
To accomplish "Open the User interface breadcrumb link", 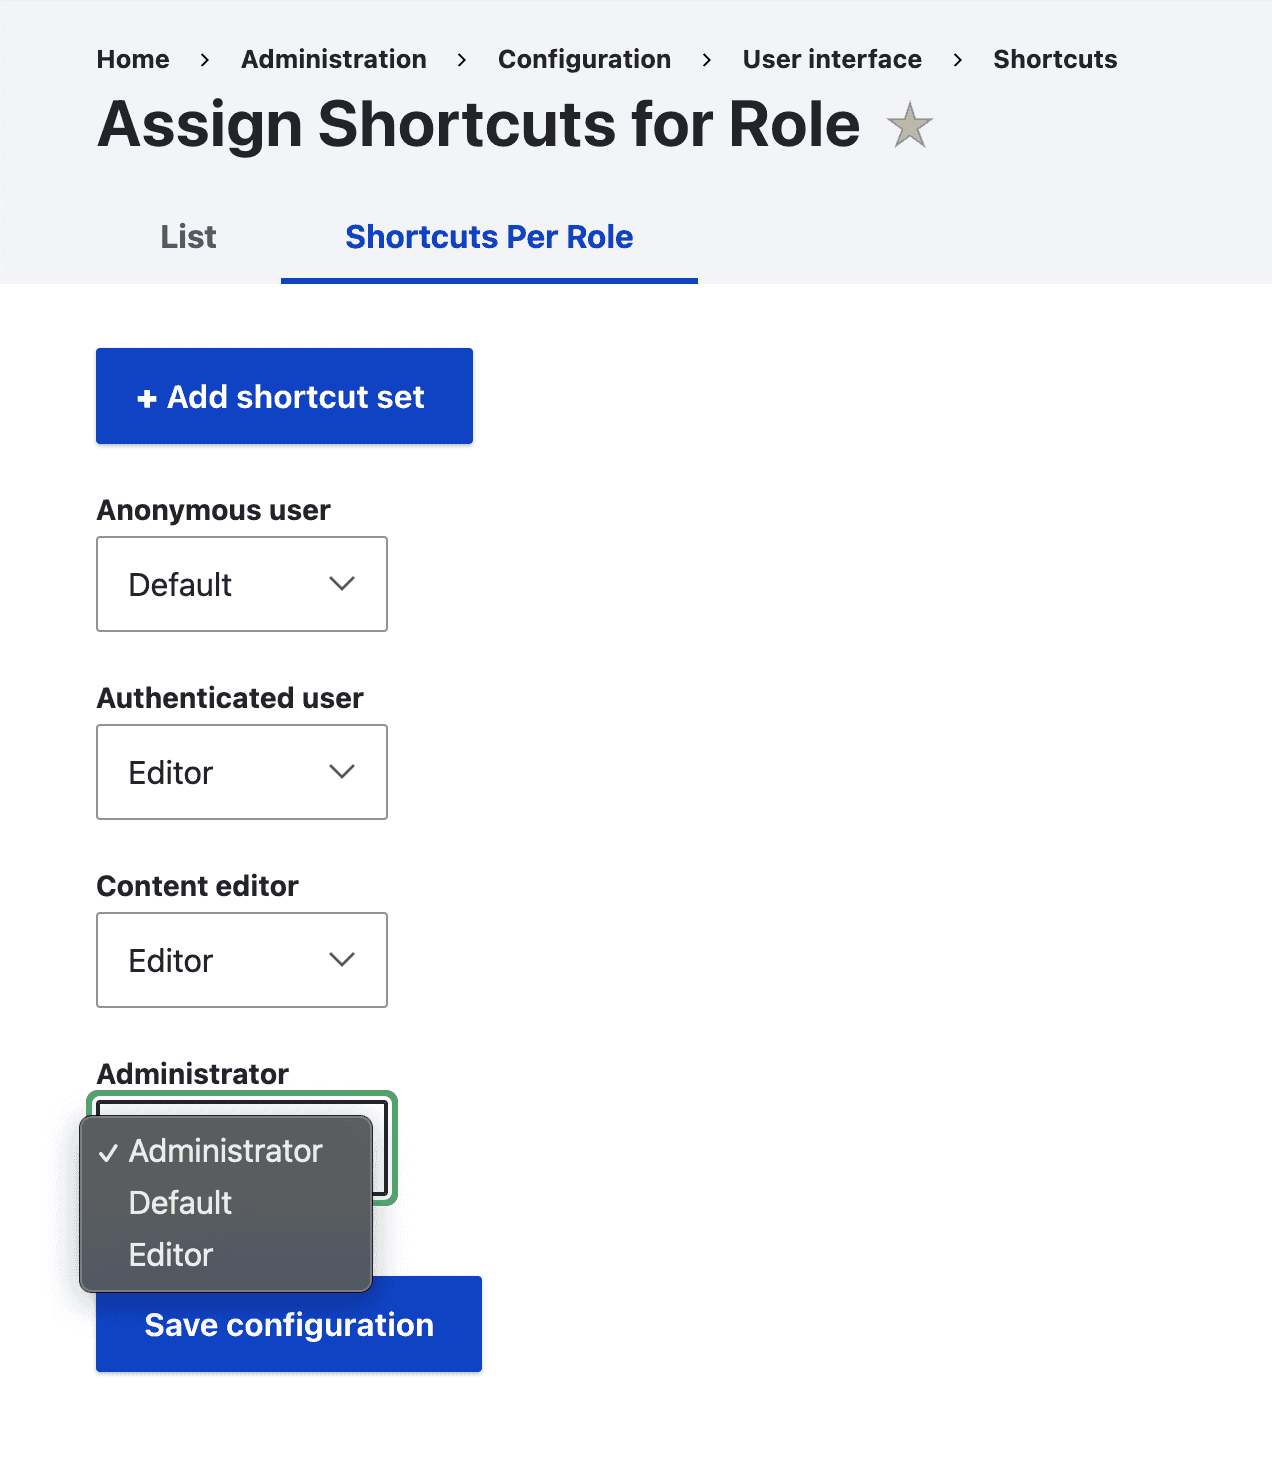I will point(832,59).
